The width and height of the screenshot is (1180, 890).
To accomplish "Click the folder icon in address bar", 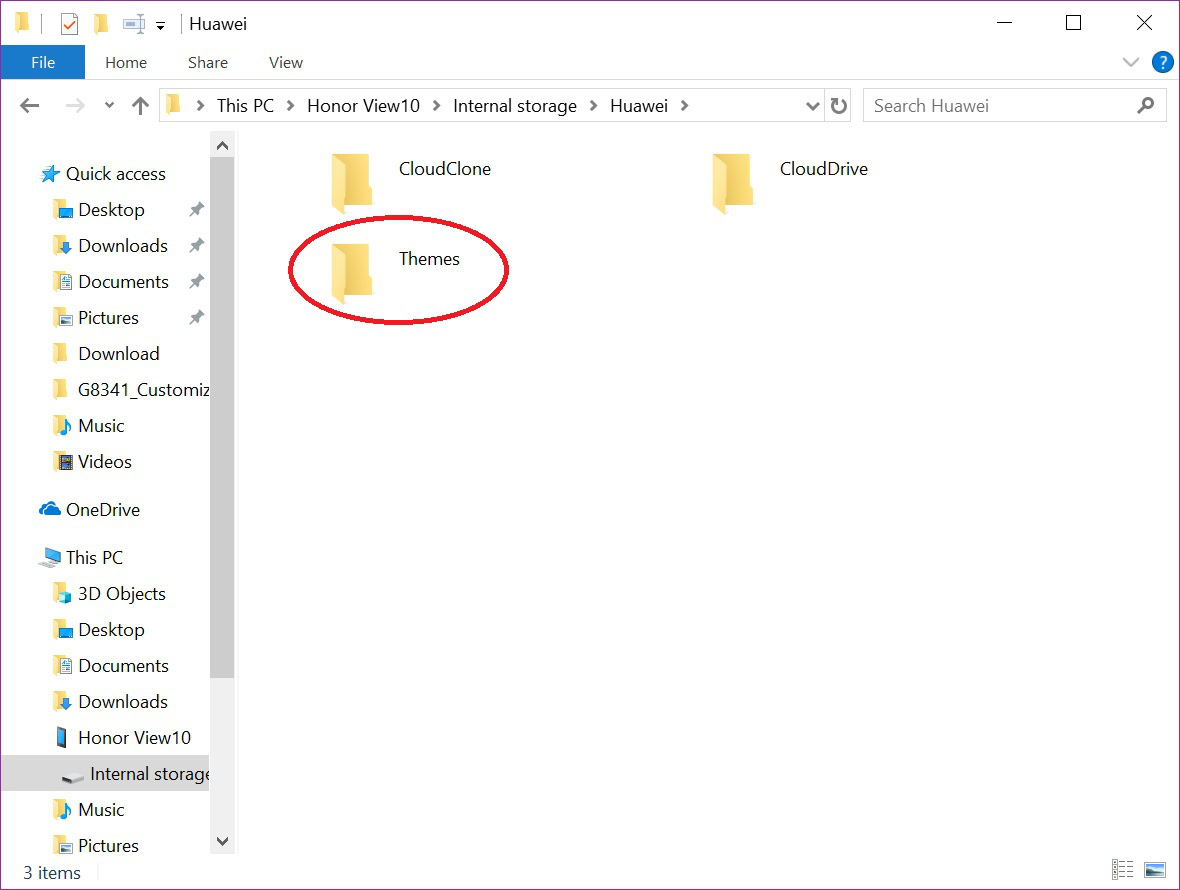I will [x=173, y=105].
